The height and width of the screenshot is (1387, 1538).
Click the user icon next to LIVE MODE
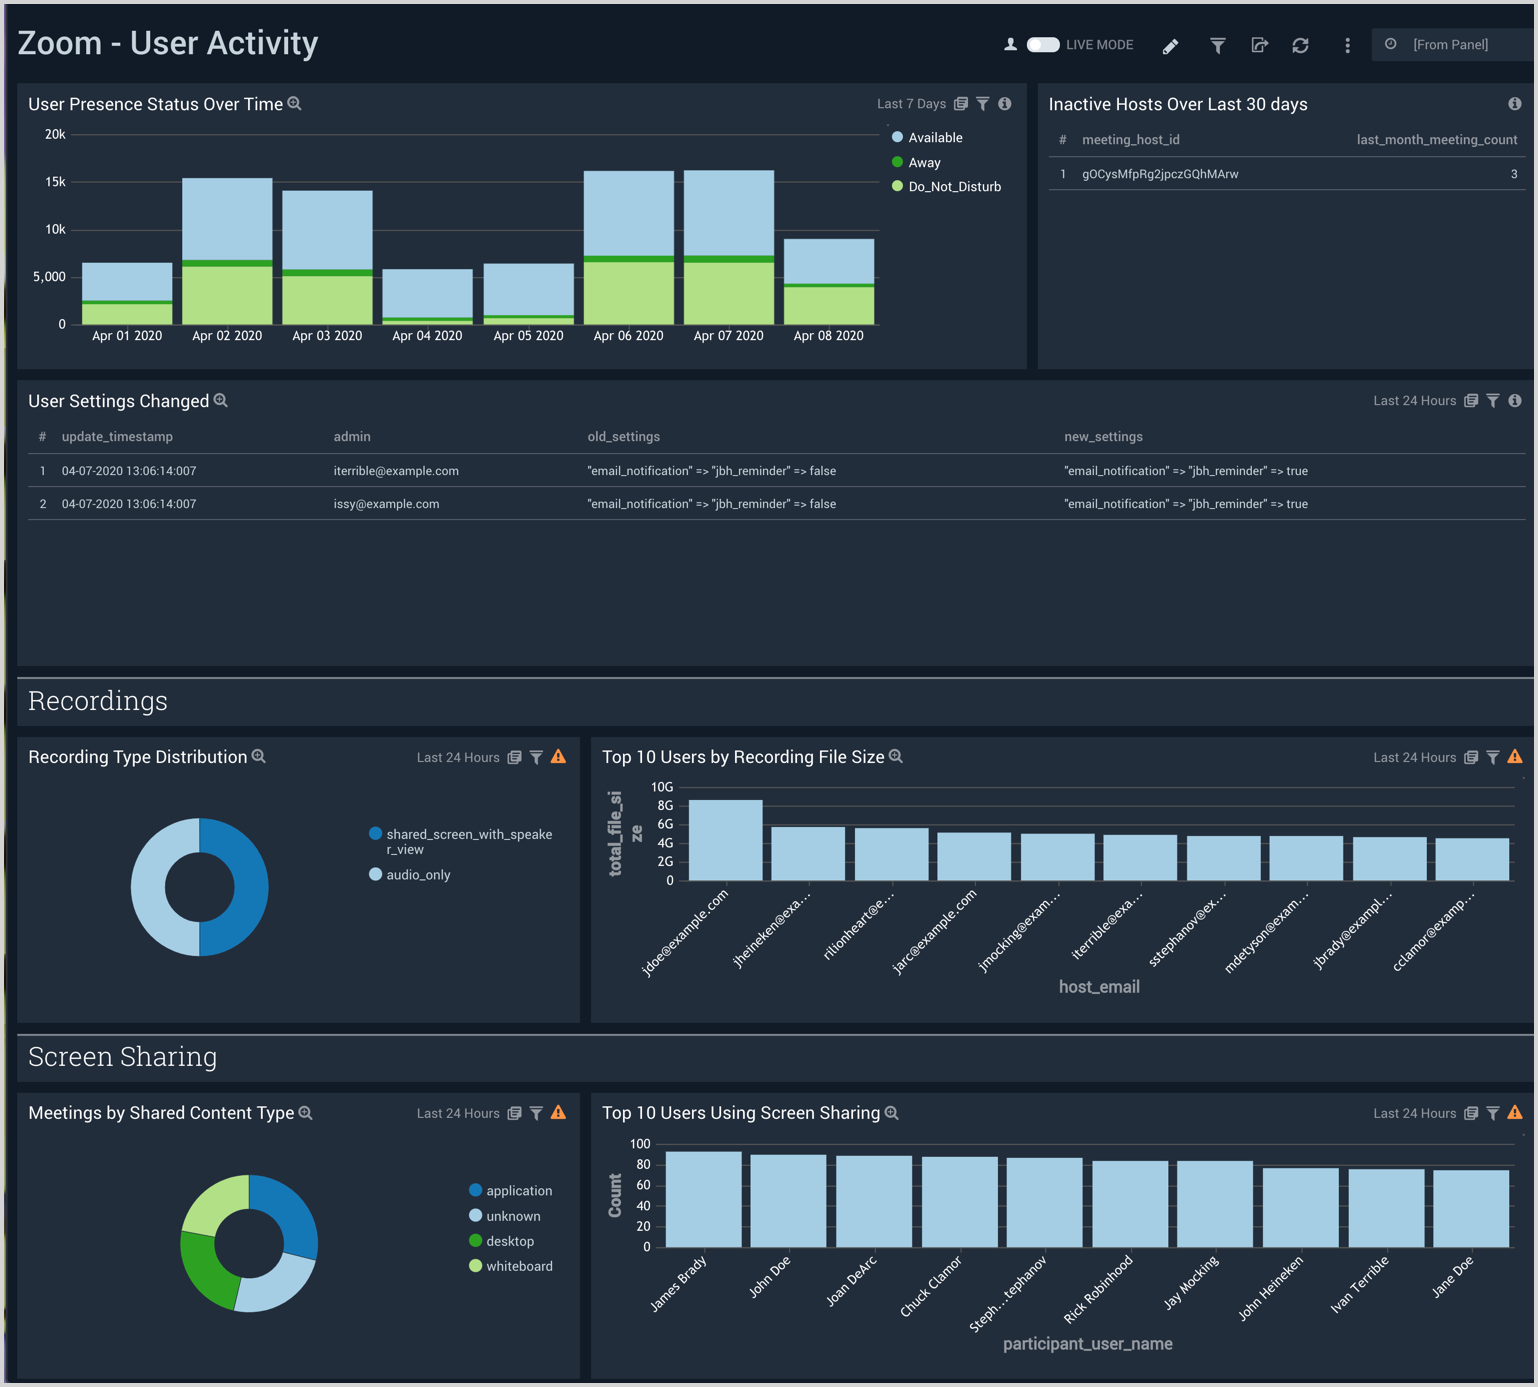point(1011,44)
